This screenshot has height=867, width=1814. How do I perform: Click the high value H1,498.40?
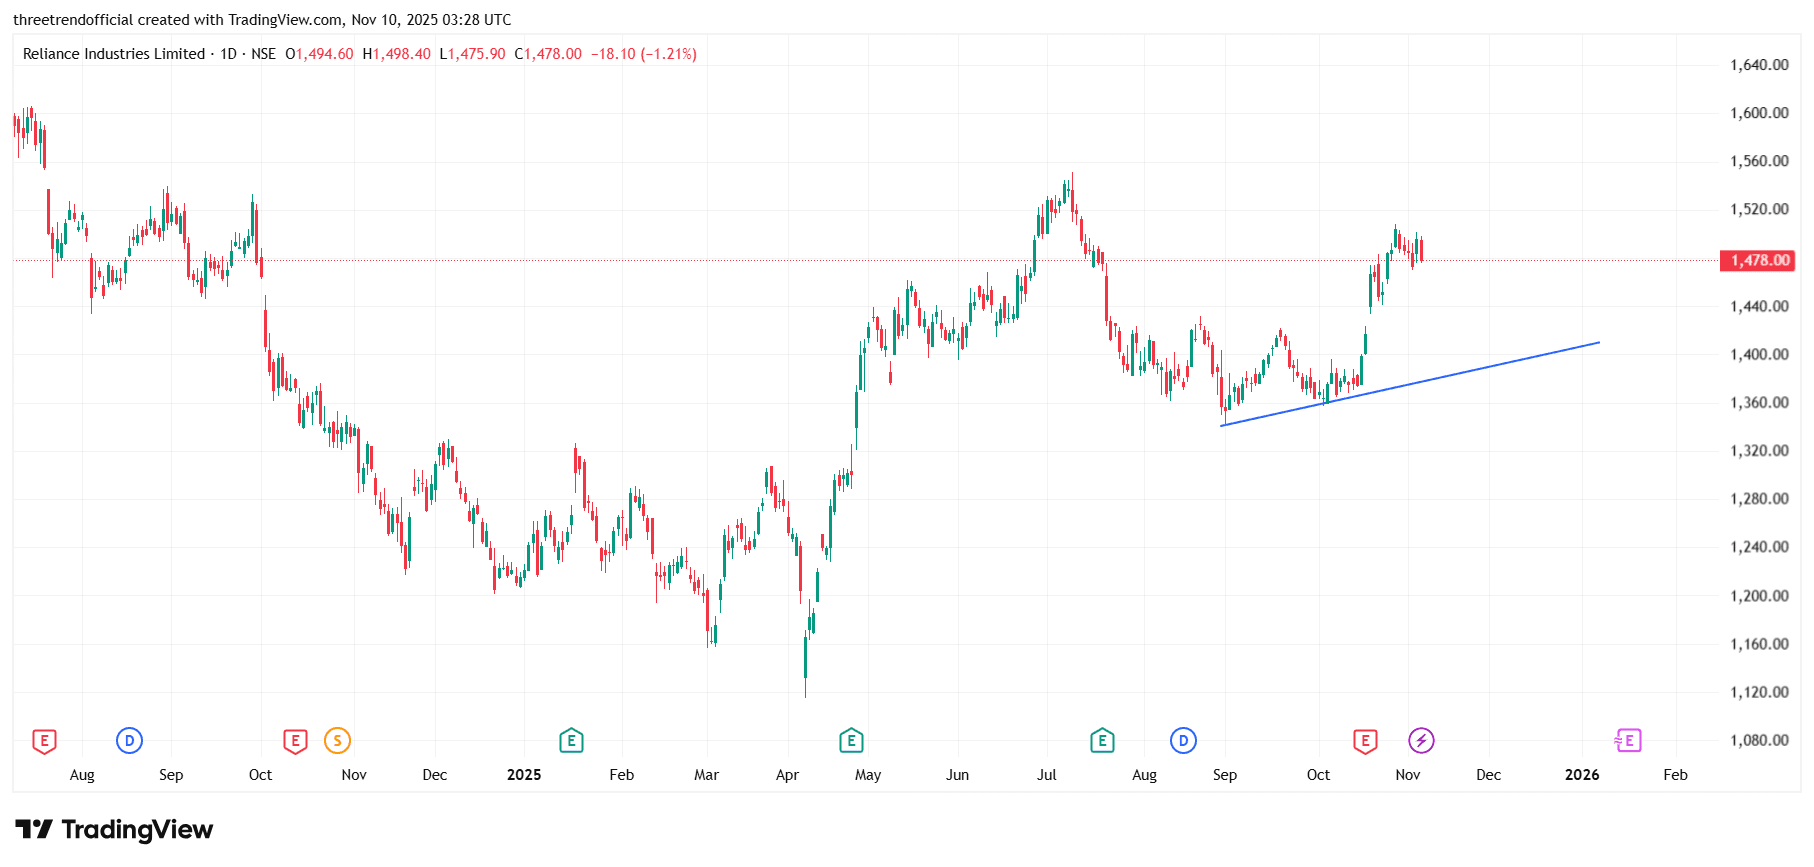(x=396, y=54)
